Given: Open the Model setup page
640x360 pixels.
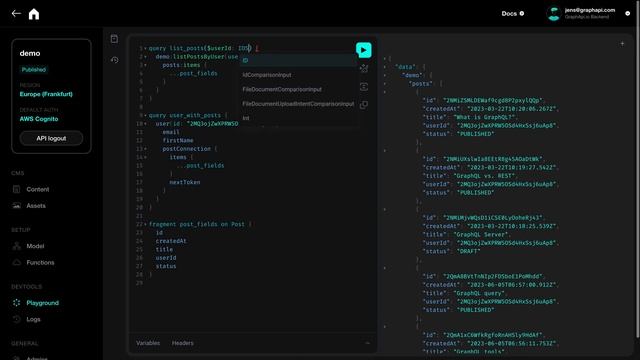Looking at the screenshot, I should click(x=35, y=246).
